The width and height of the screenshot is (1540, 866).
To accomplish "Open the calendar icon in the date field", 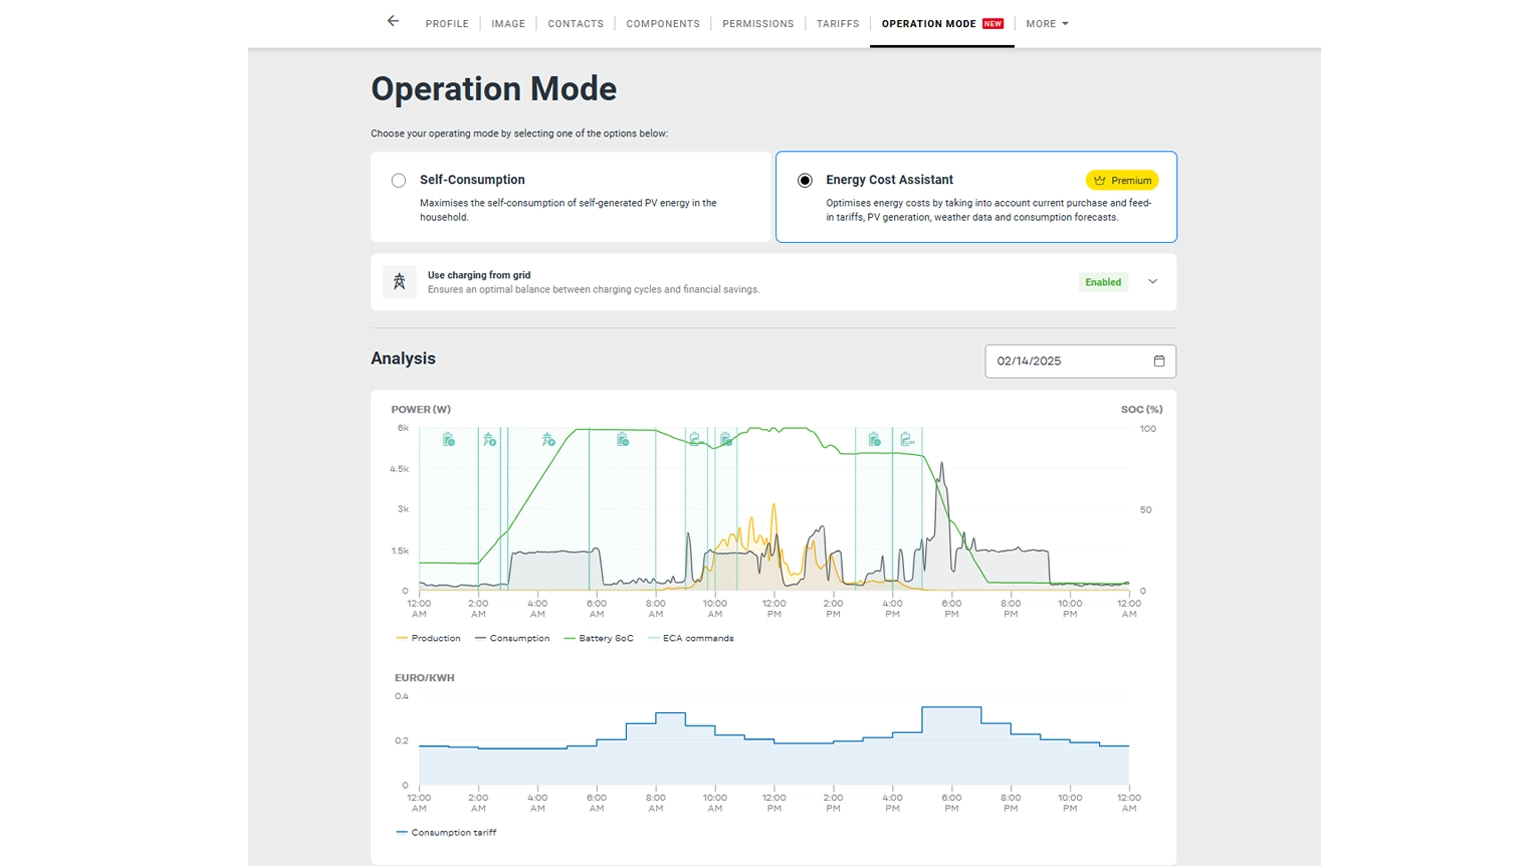I will pos(1159,361).
